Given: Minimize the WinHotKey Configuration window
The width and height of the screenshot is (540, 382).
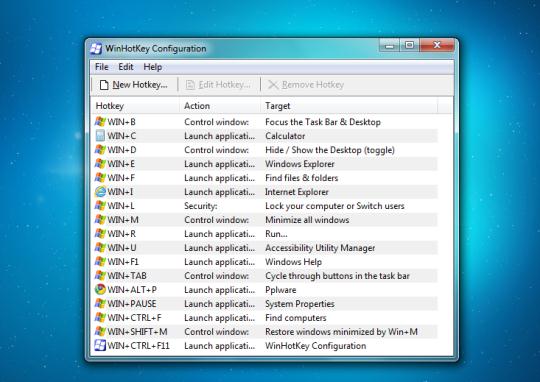Looking at the screenshot, I should [x=390, y=45].
